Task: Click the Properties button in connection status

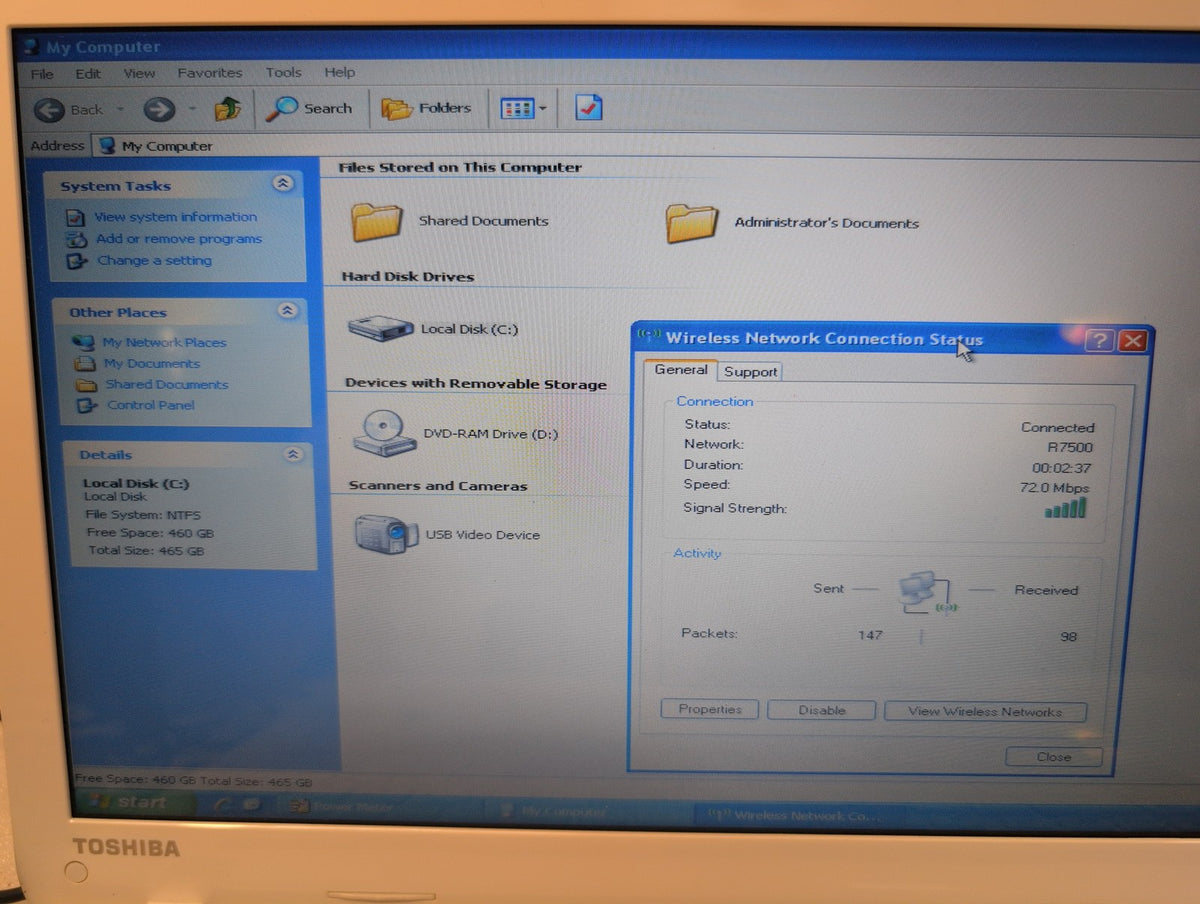Action: (x=710, y=710)
